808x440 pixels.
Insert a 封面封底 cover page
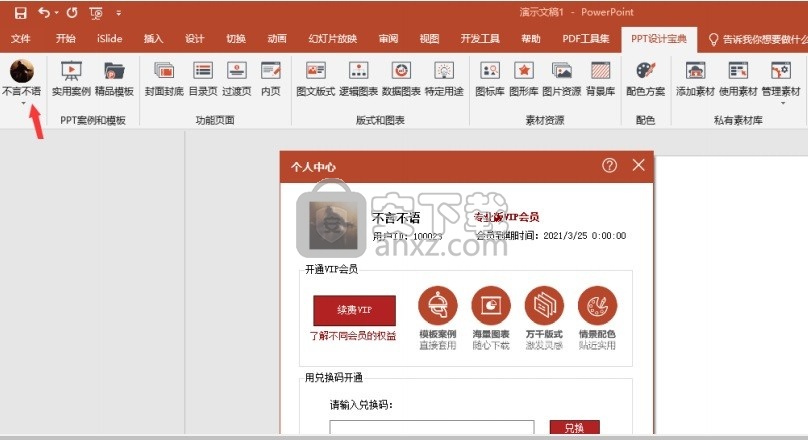pyautogui.click(x=164, y=79)
